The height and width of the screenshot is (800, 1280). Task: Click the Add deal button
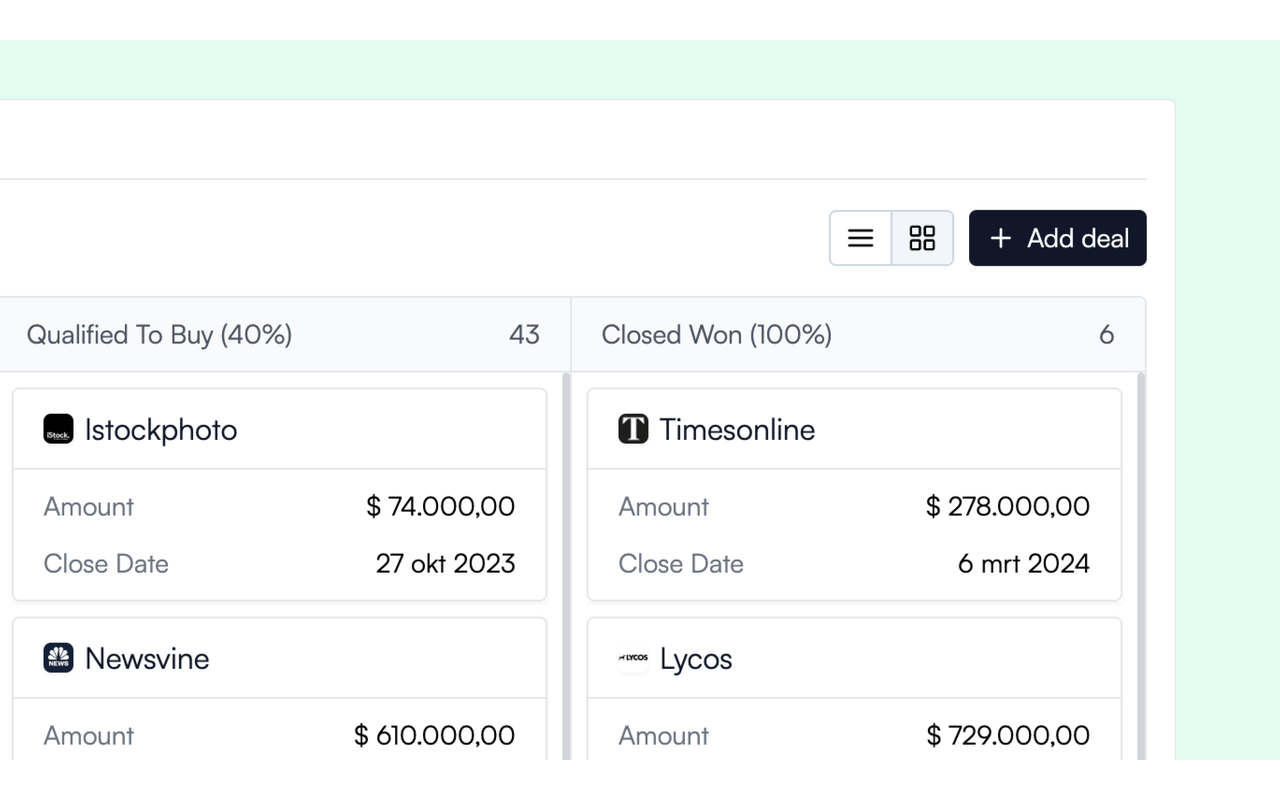pyautogui.click(x=1057, y=238)
